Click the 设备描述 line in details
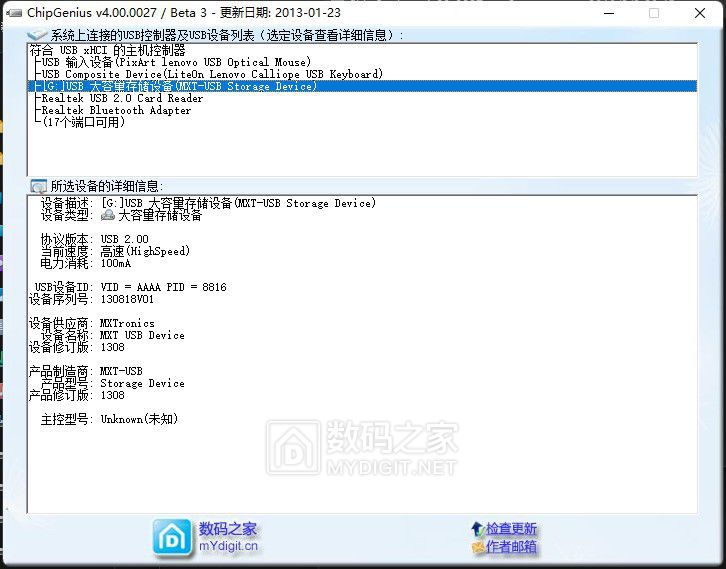Image resolution: width=726 pixels, height=569 pixels. (x=208, y=203)
